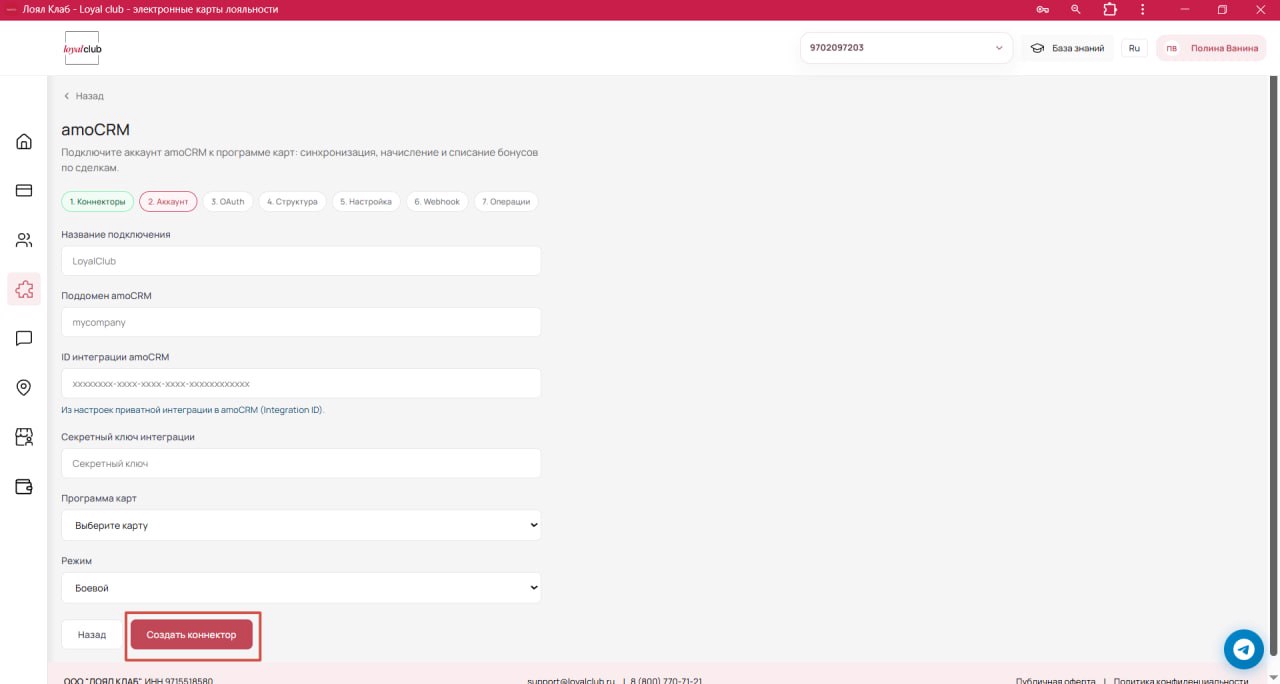Focus the Поддомен amoCRM input field
Screen dimensions: 1280x684
(301, 322)
